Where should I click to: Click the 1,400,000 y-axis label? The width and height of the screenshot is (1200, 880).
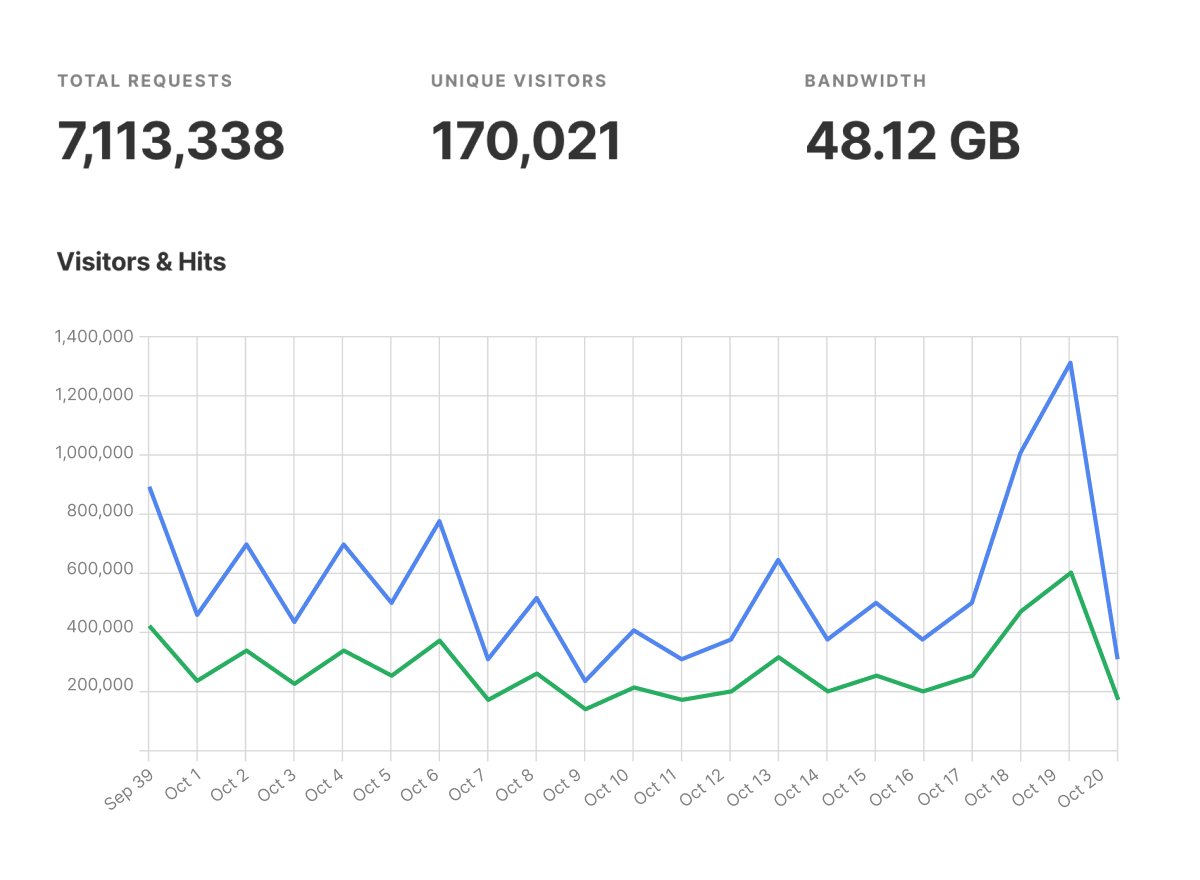(x=95, y=337)
